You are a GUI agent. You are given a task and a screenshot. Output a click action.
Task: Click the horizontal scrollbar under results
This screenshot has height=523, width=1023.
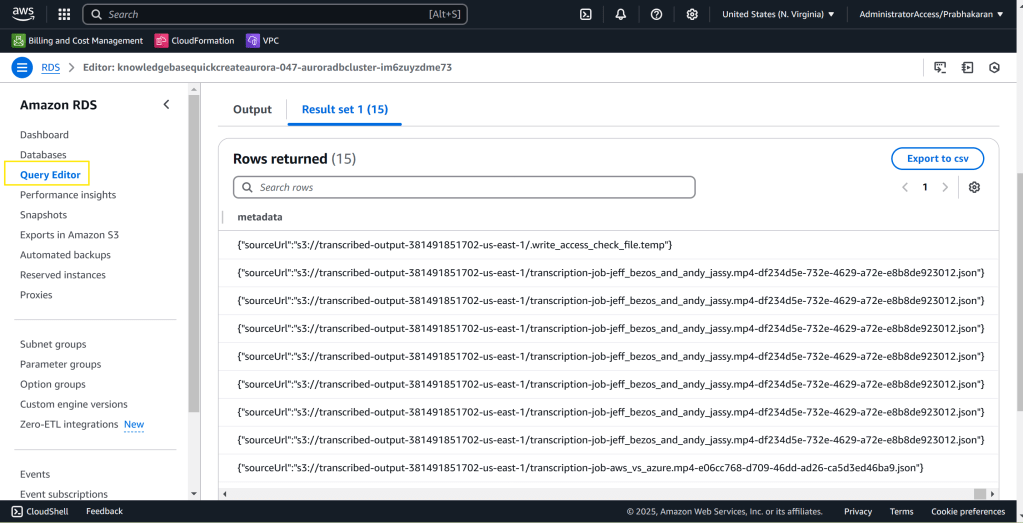pos(600,493)
